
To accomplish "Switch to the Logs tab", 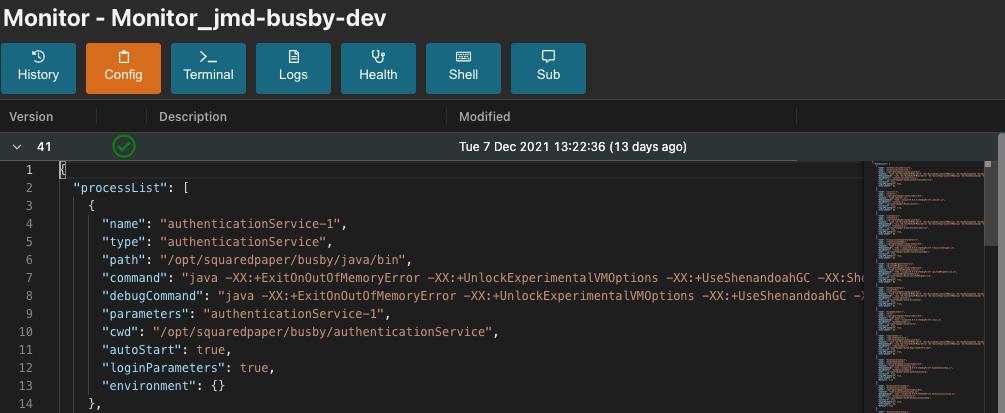I will pos(294,68).
